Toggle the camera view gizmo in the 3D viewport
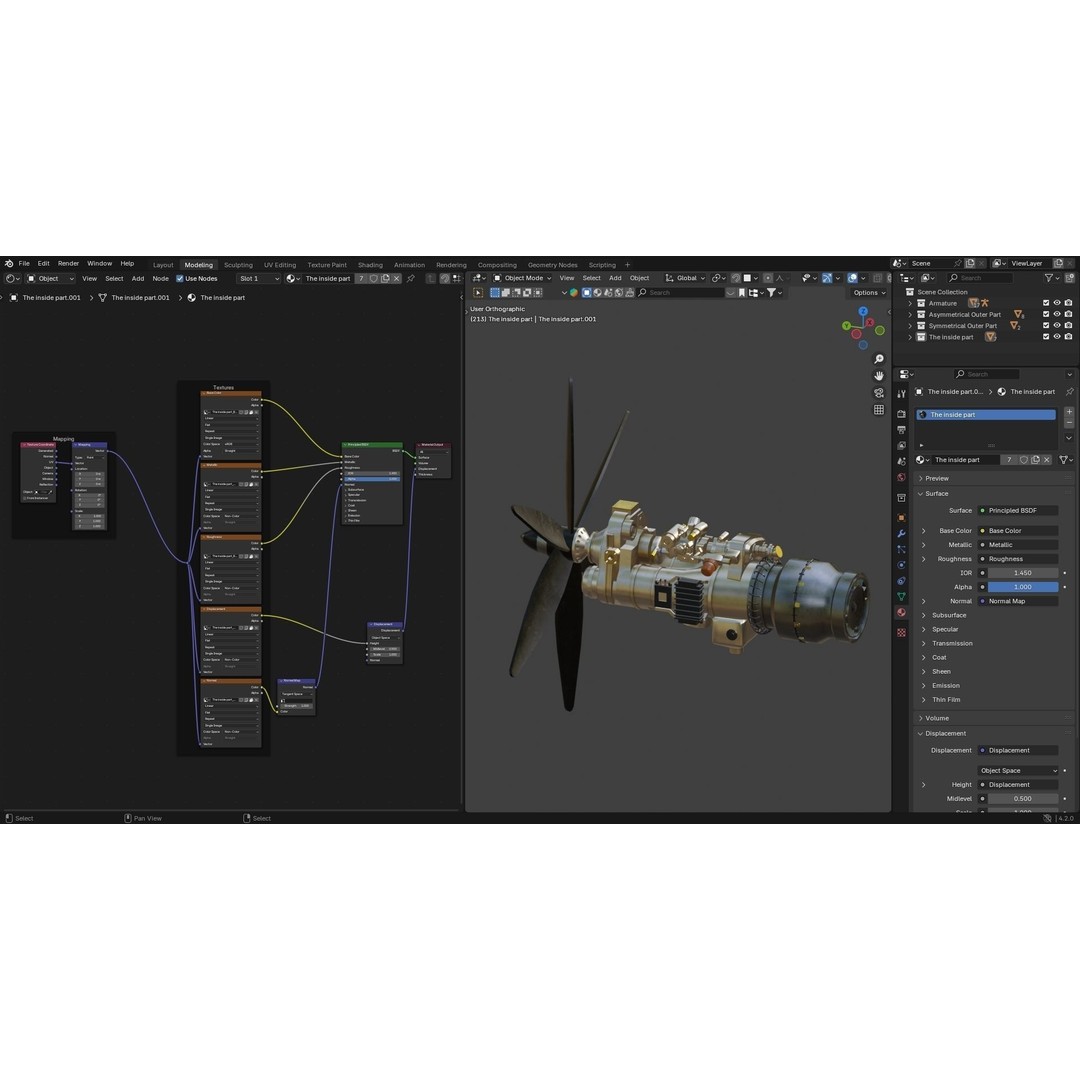The image size is (1080, 1080). tap(879, 393)
